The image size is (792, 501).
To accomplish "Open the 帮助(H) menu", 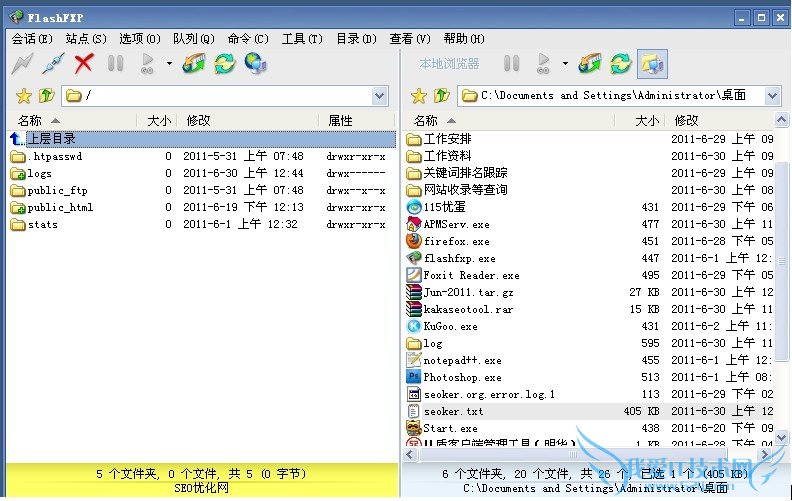I will [x=464, y=39].
